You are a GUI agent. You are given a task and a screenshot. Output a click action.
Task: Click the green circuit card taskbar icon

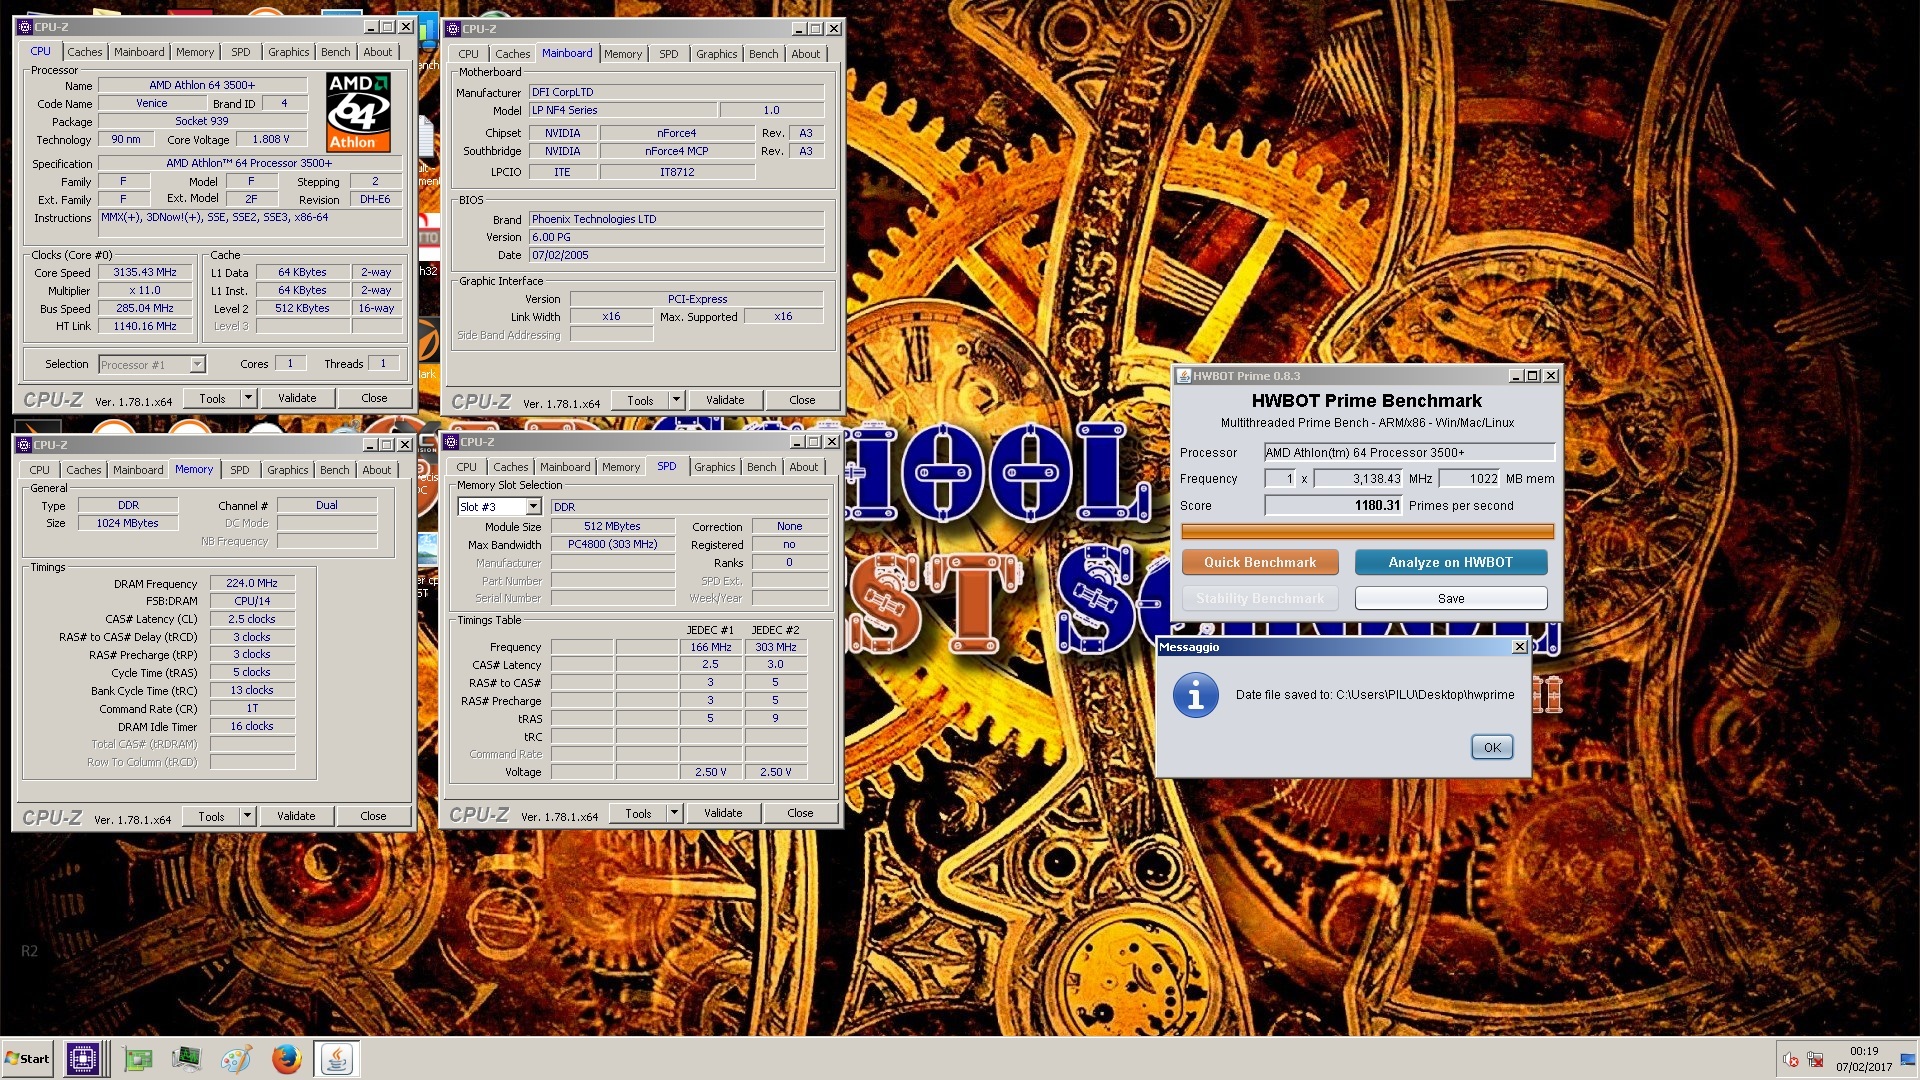137,1059
